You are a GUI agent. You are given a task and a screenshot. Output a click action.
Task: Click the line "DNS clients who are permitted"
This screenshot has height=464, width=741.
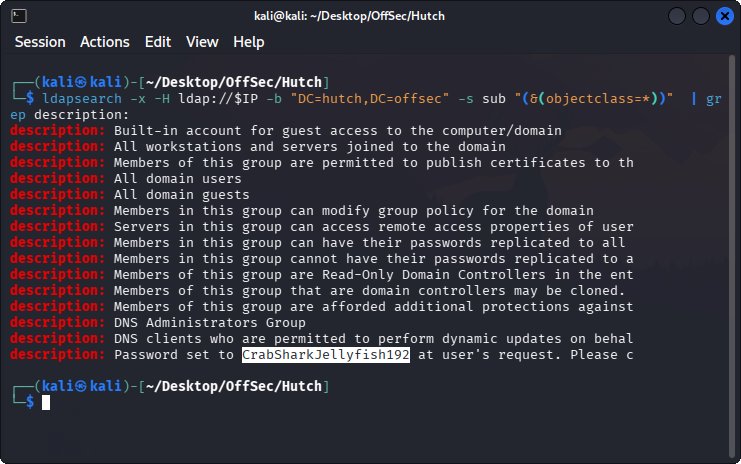tap(322, 339)
